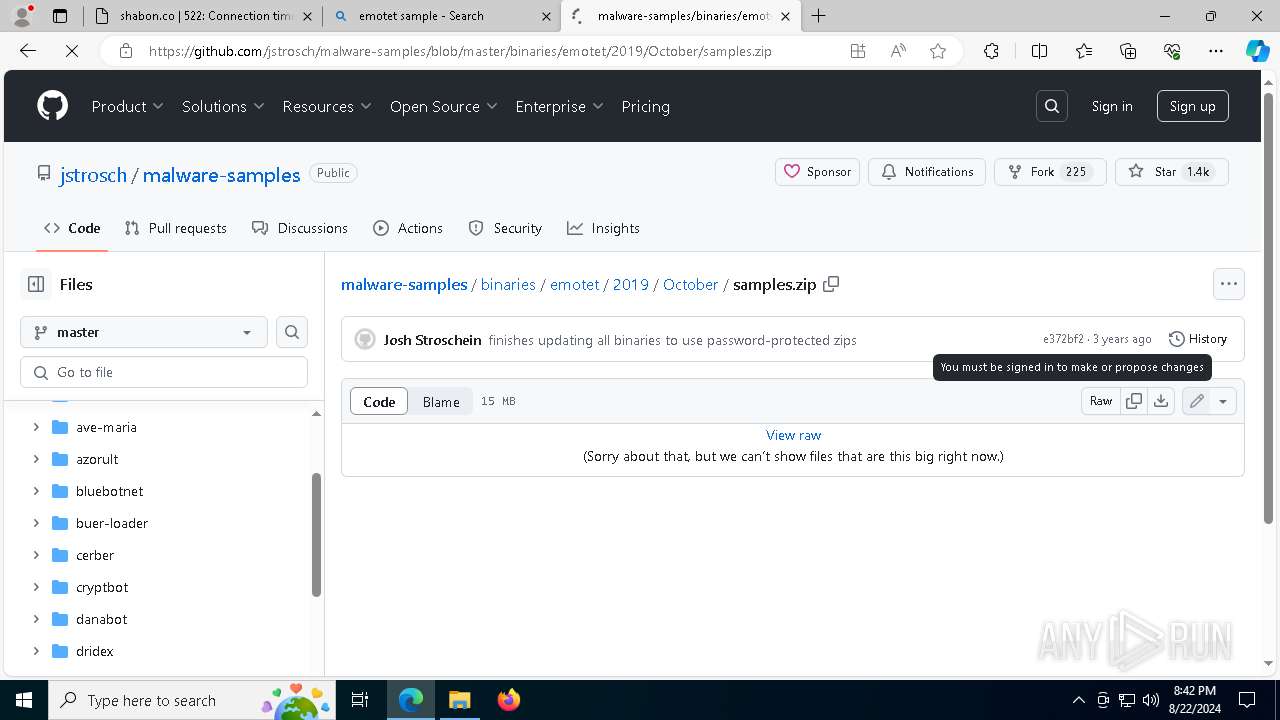Viewport: 1280px width, 720px height.
Task: Download raw file icon
Action: (1160, 401)
